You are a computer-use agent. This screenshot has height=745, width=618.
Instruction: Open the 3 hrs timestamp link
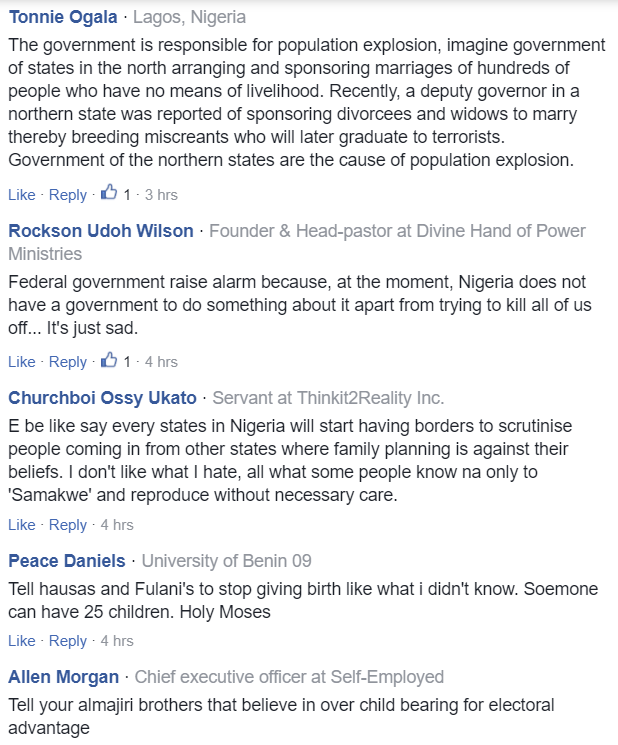tap(161, 194)
